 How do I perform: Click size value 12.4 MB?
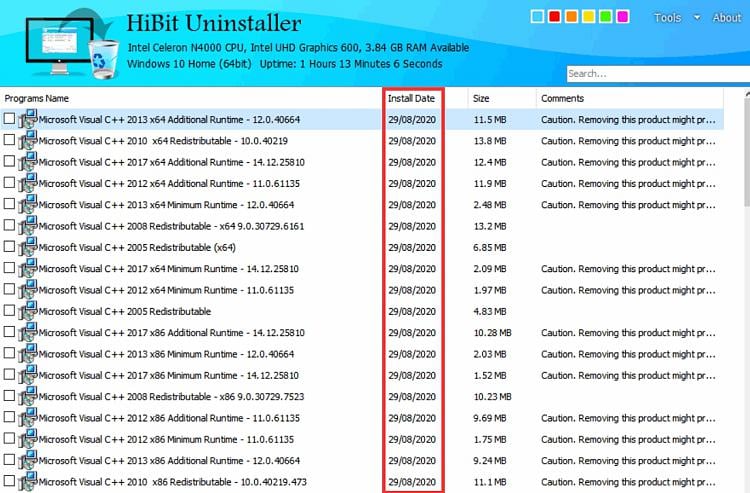click(490, 162)
